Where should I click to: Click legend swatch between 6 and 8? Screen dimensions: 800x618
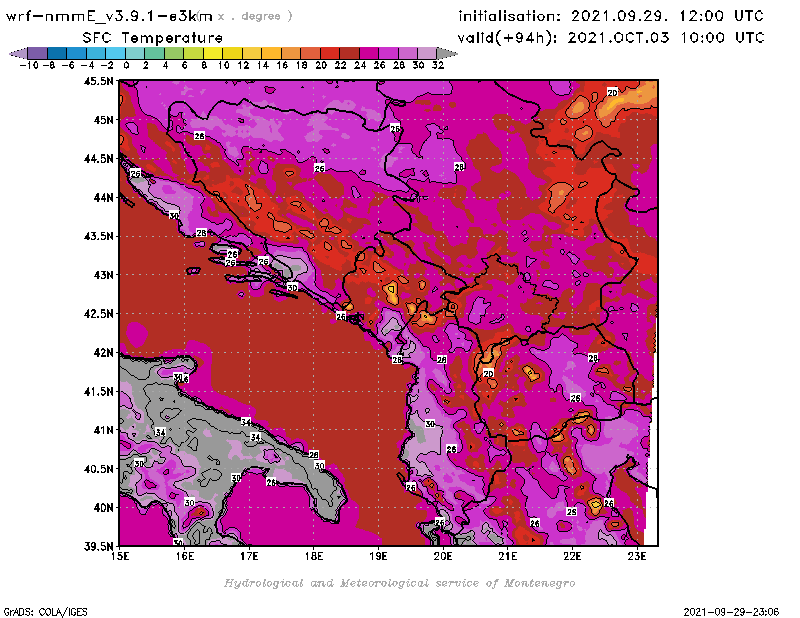pos(193,53)
